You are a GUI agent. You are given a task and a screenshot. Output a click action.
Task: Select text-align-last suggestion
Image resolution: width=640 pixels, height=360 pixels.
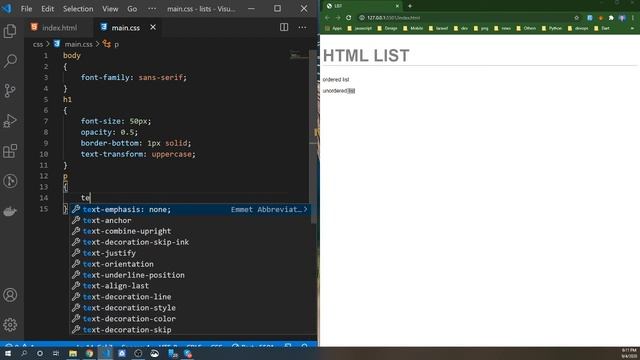(190, 286)
